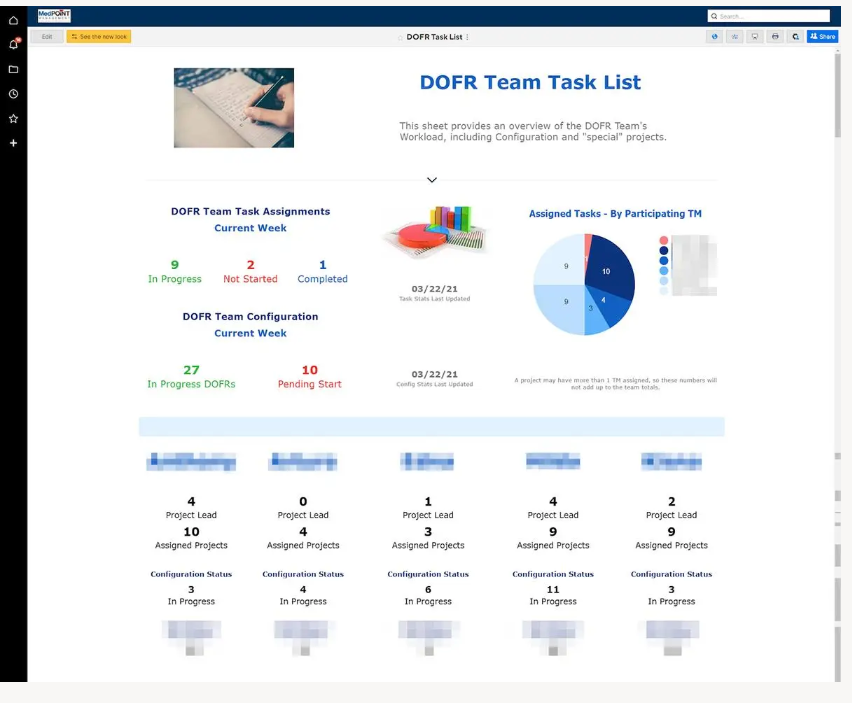
Task: Go home using the house icon
Action: [13, 20]
